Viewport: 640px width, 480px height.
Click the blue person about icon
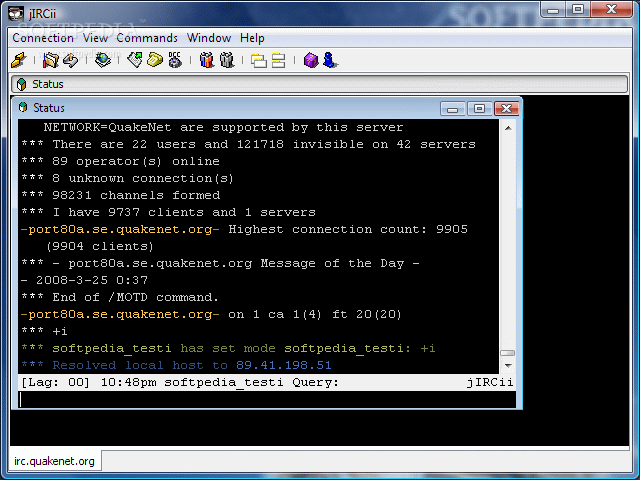point(330,60)
